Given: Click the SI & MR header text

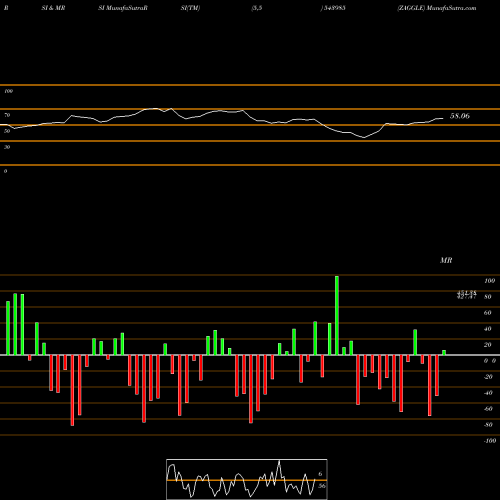Looking at the screenshot, I should tap(53, 8).
